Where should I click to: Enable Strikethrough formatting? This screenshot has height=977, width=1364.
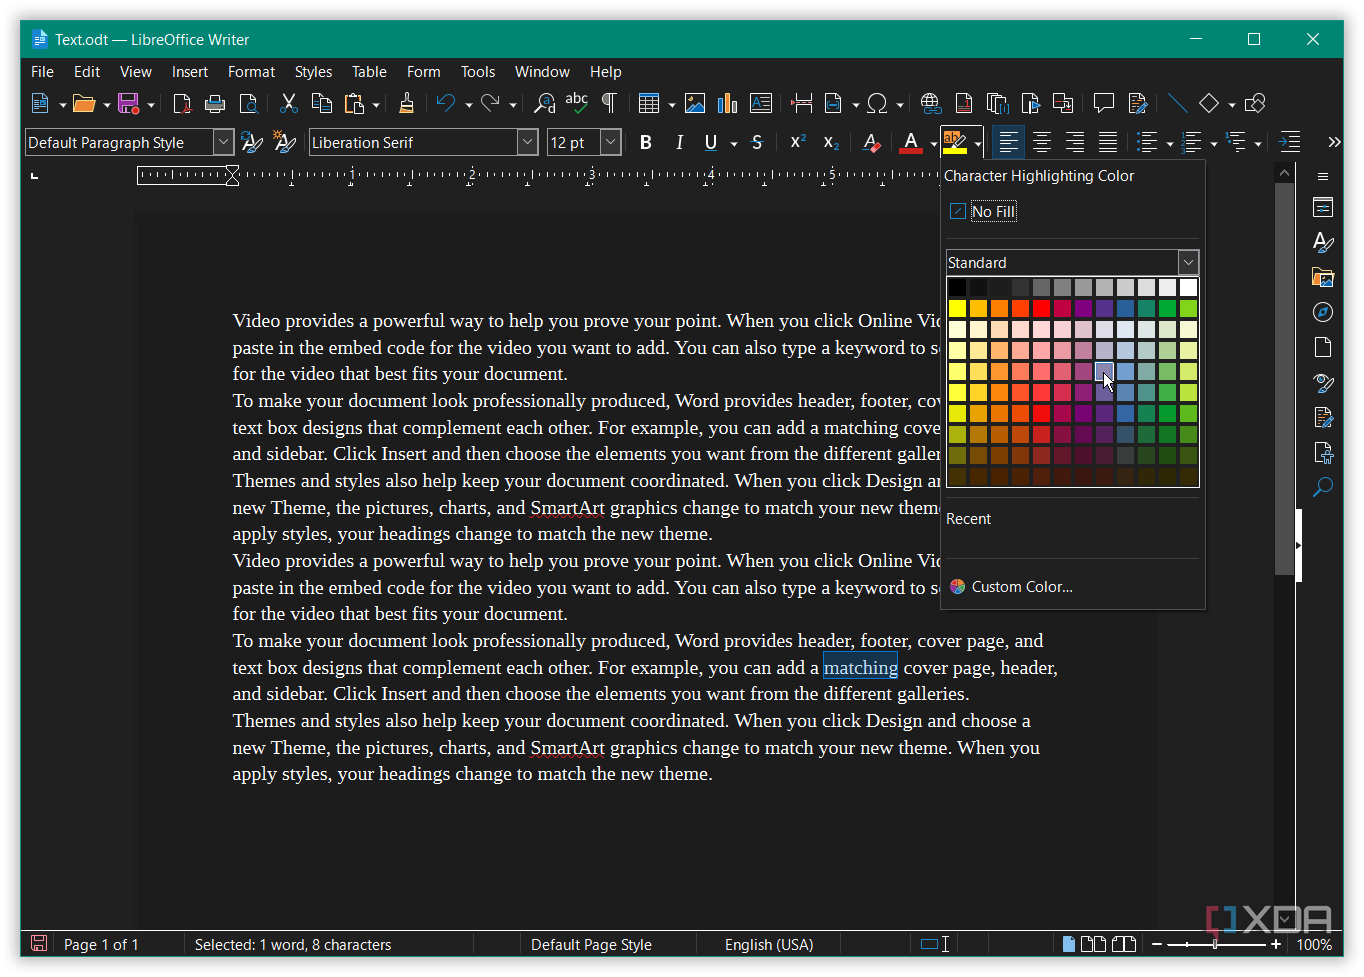[x=757, y=143]
